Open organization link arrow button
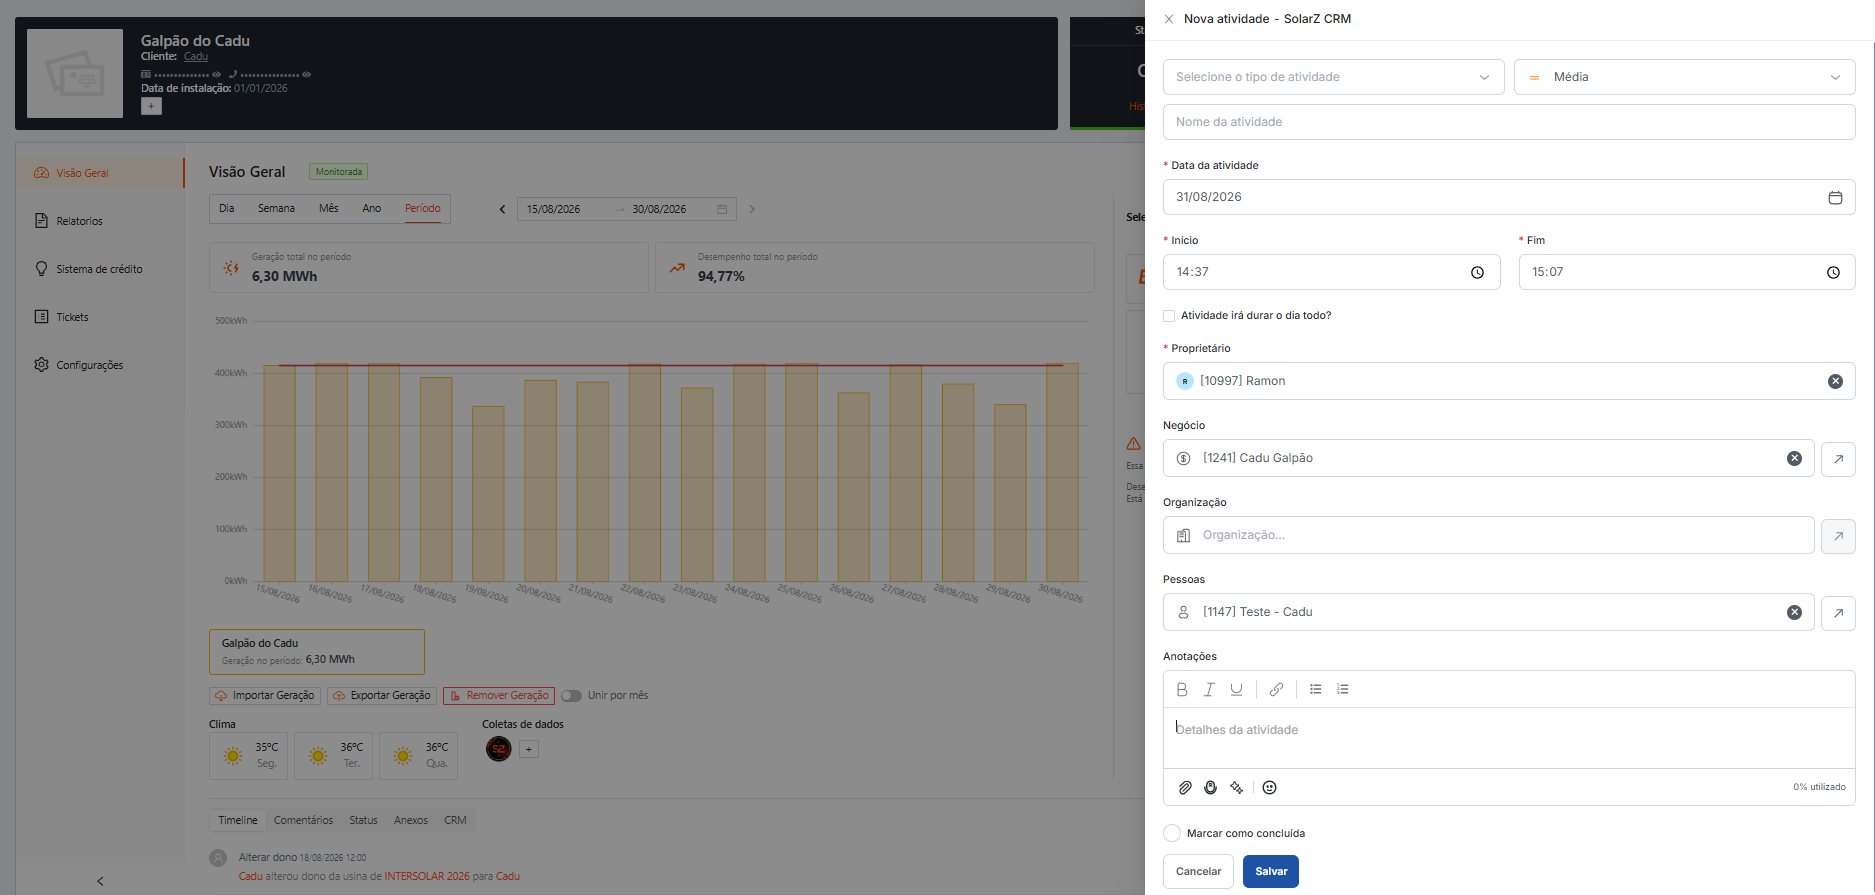The width and height of the screenshot is (1875, 895). [1838, 536]
